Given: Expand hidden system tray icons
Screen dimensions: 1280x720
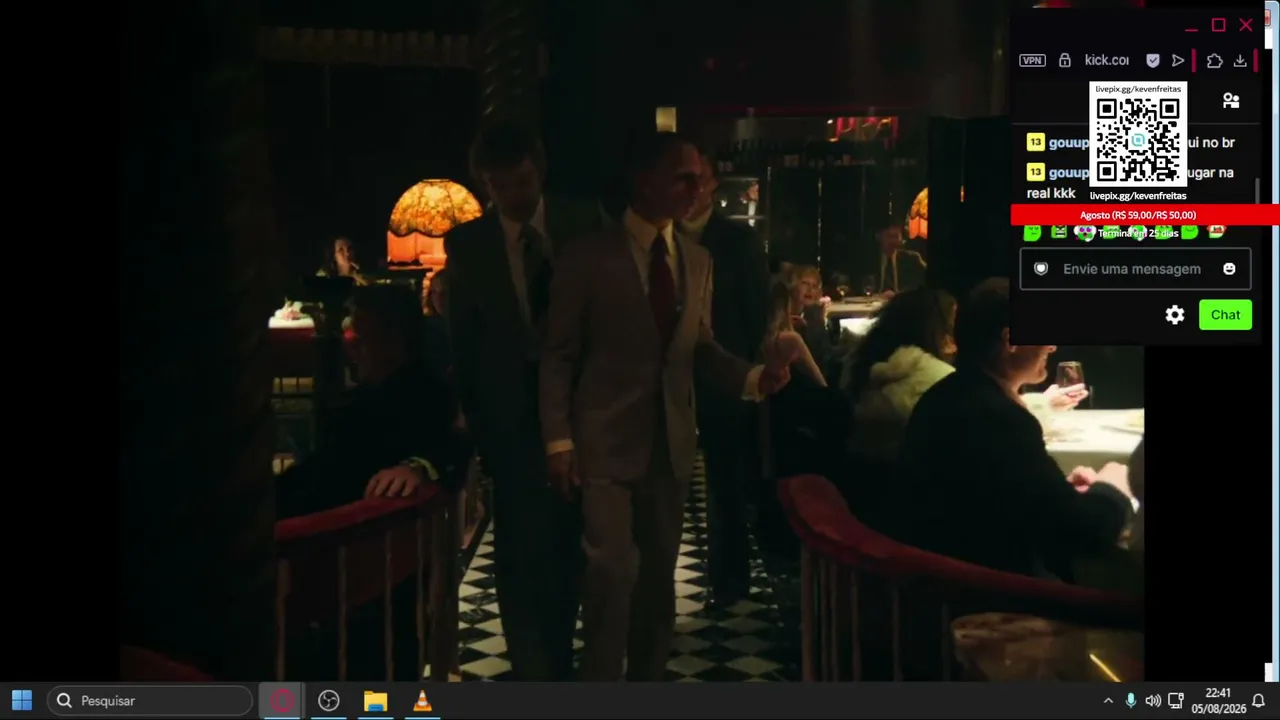Looking at the screenshot, I should (1108, 701).
